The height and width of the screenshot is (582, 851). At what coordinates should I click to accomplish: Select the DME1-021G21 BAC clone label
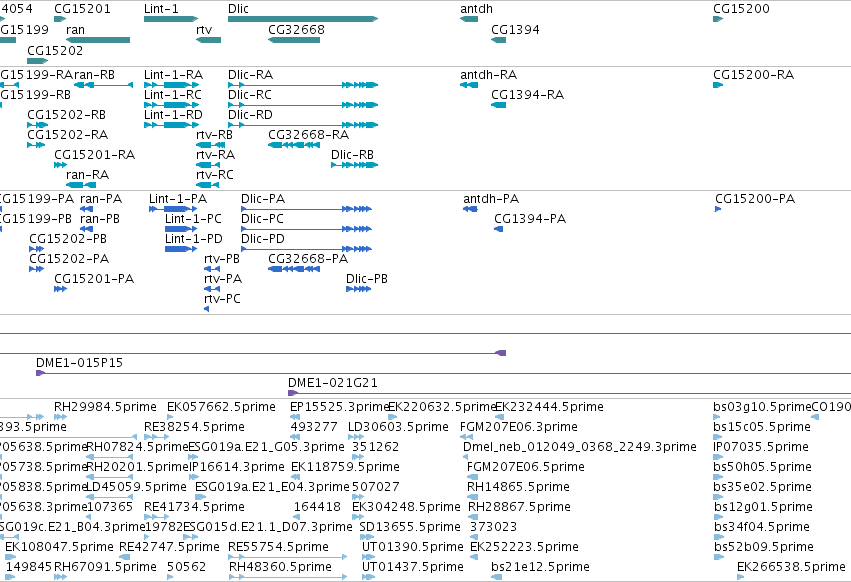[333, 383]
